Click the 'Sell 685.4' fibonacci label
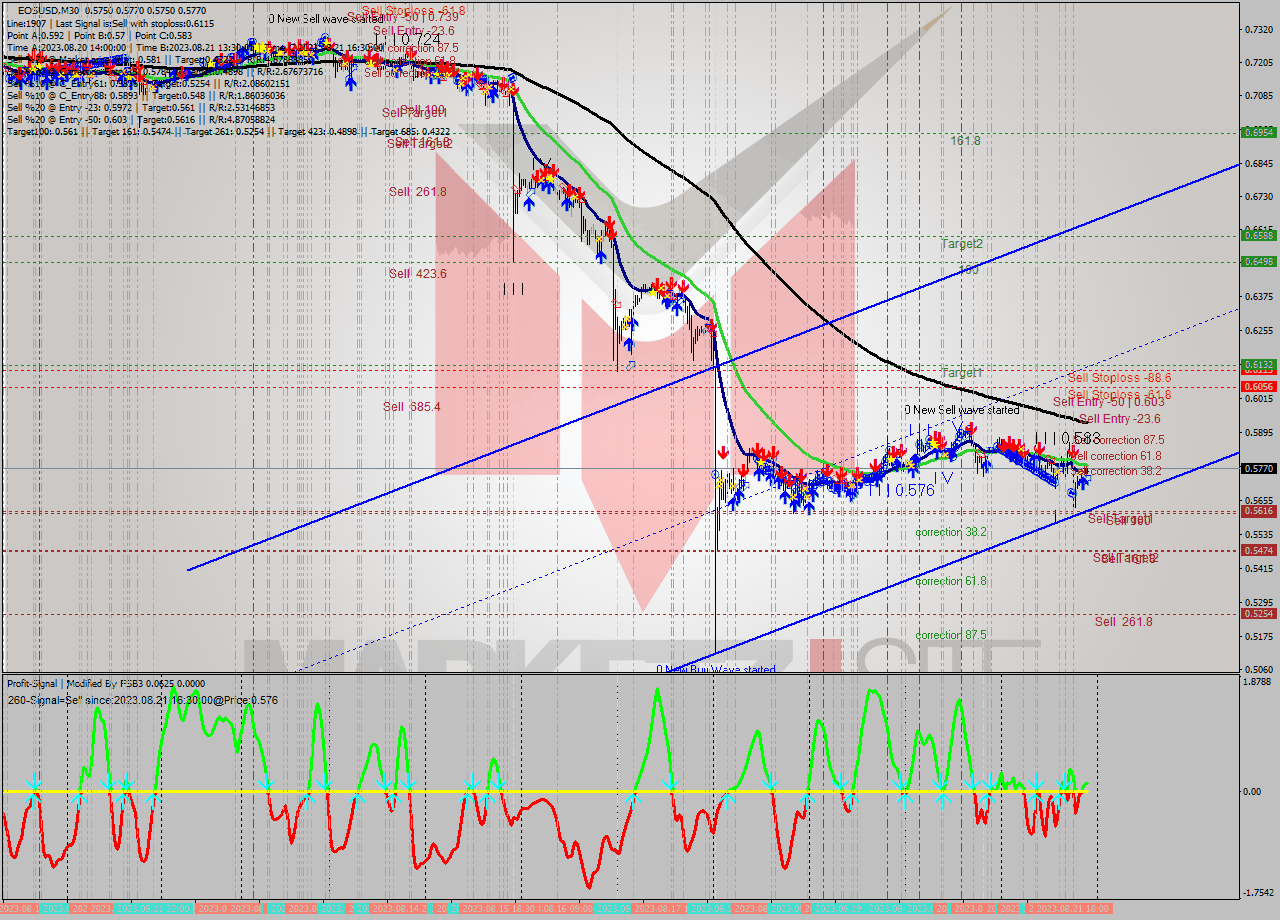Viewport: 1280px width, 920px height. pyautogui.click(x=412, y=406)
